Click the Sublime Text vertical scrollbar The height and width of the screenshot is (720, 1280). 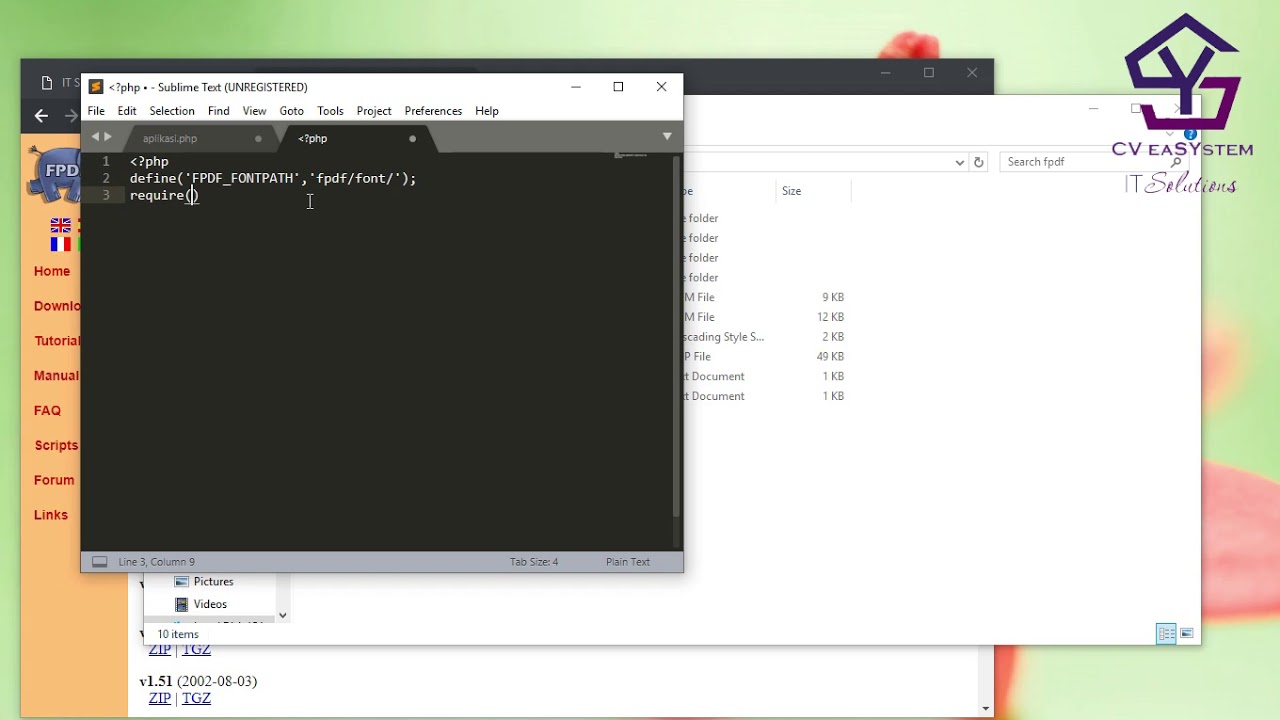[677, 335]
